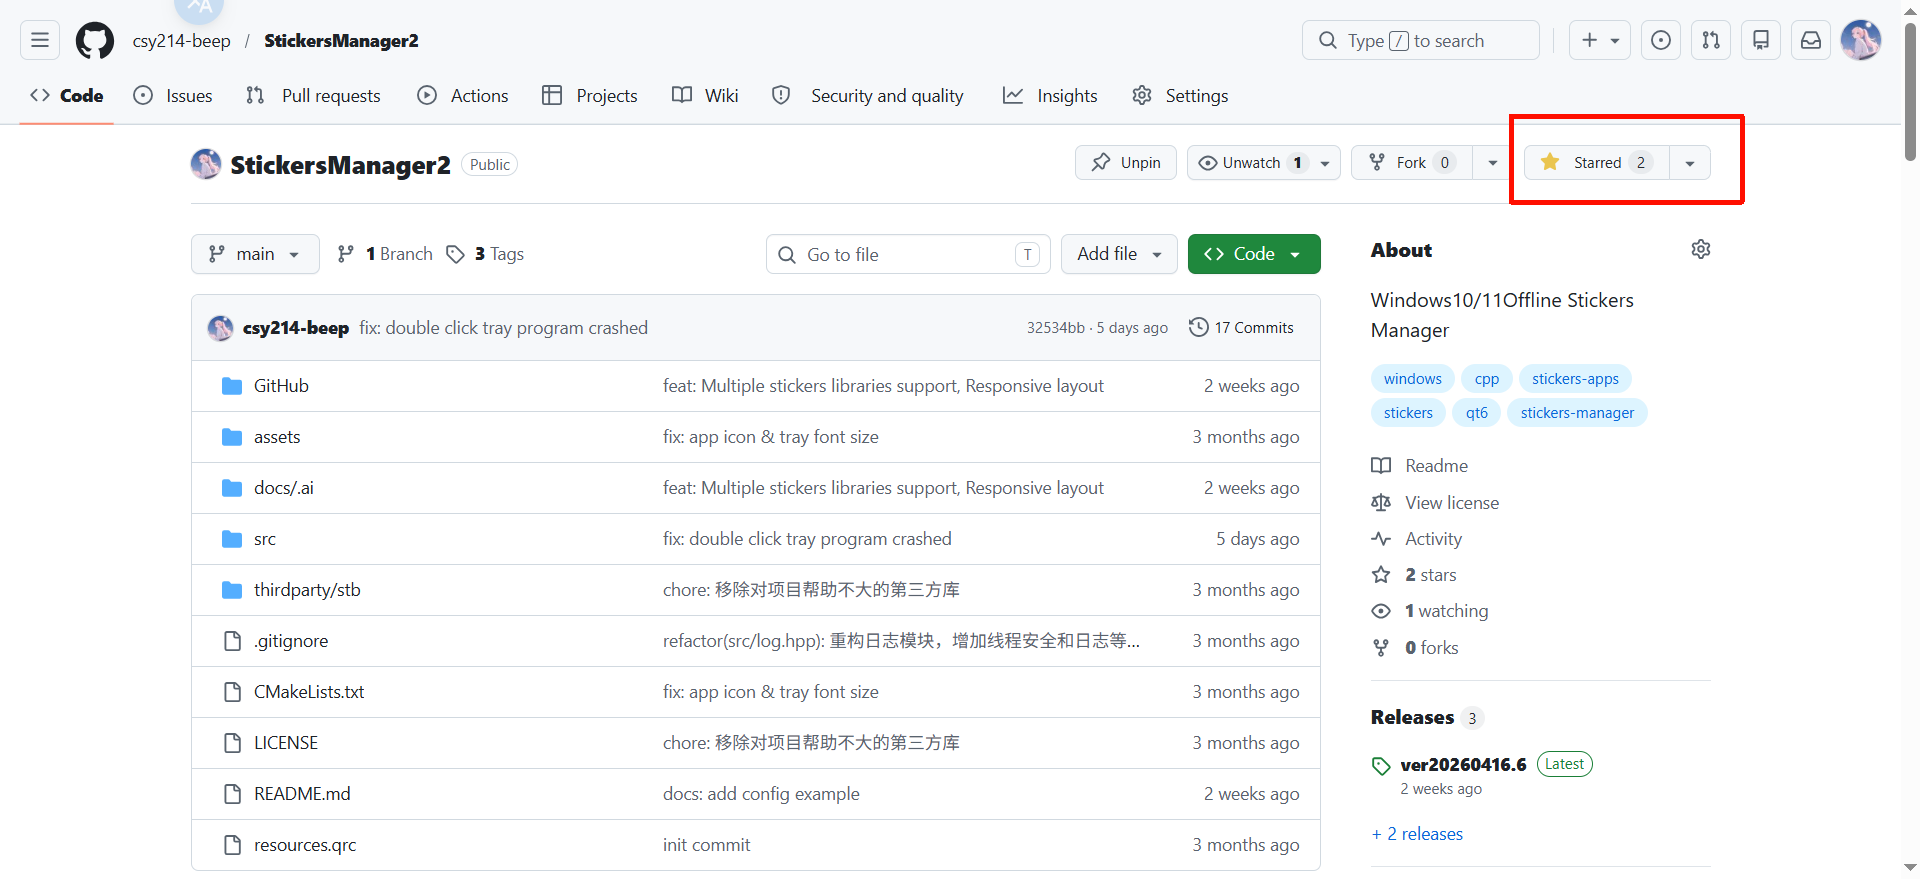
Task: Click the src folder icon
Action: tap(232, 539)
